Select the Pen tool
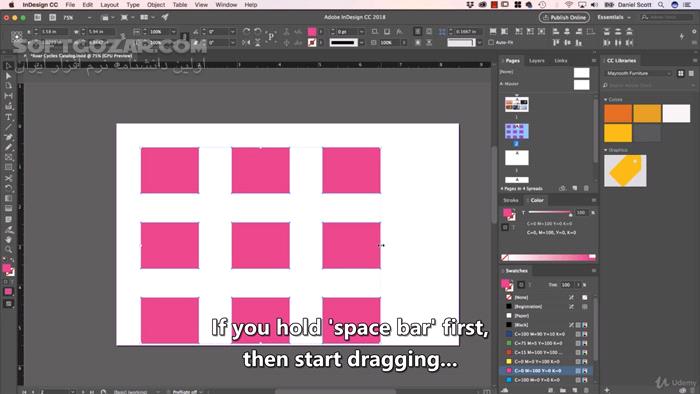Image resolution: width=700 pixels, height=394 pixels. point(8,137)
